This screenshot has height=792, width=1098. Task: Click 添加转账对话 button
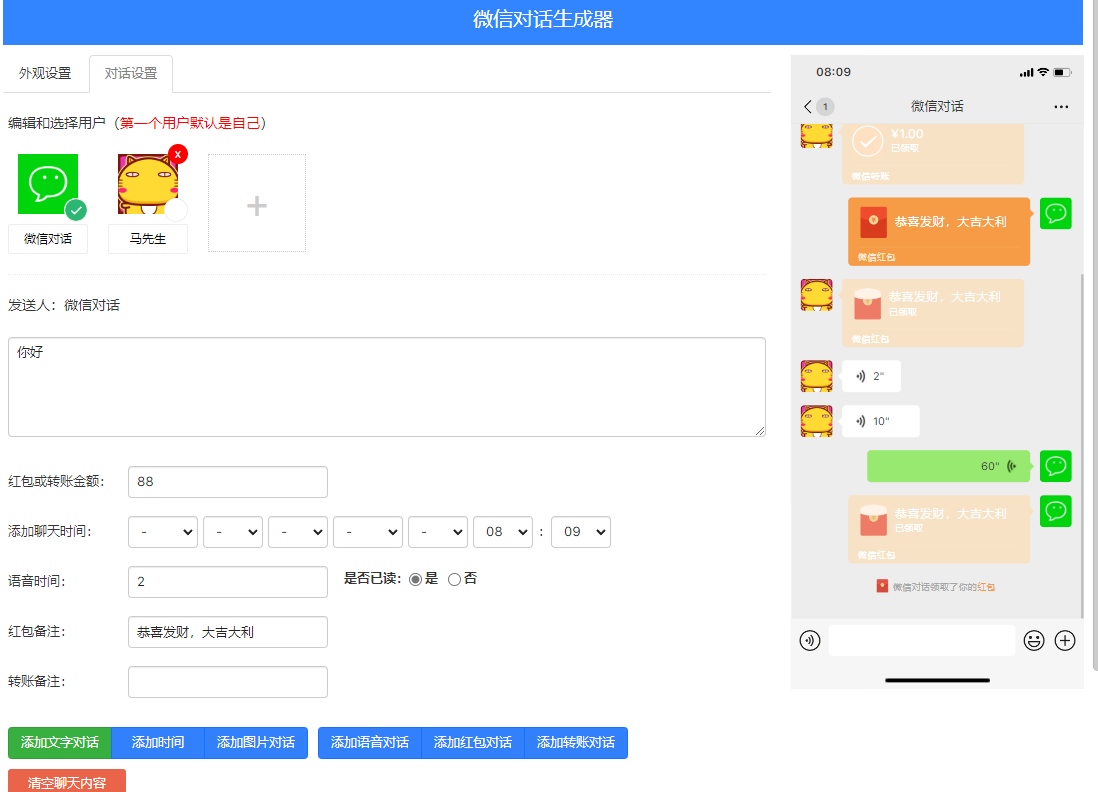tap(576, 743)
